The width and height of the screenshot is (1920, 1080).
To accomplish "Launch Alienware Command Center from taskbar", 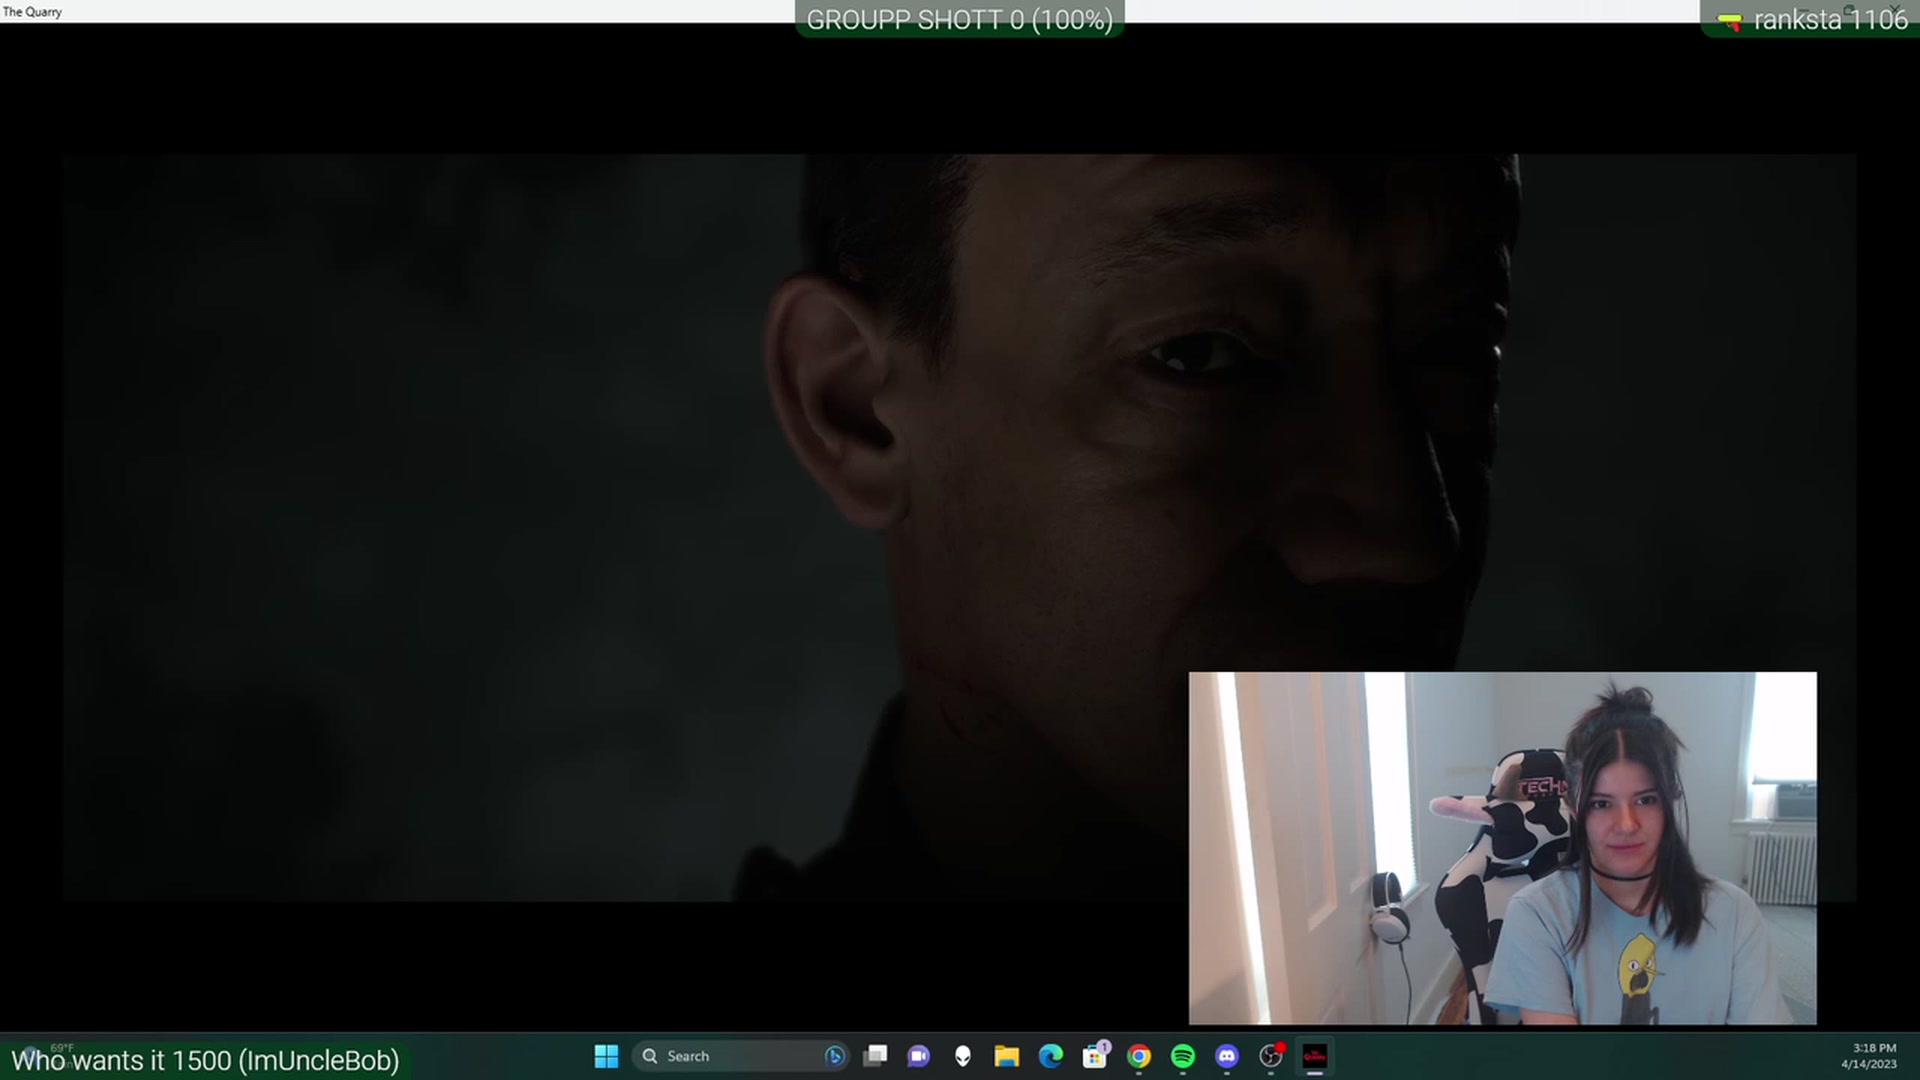I will coord(962,1056).
